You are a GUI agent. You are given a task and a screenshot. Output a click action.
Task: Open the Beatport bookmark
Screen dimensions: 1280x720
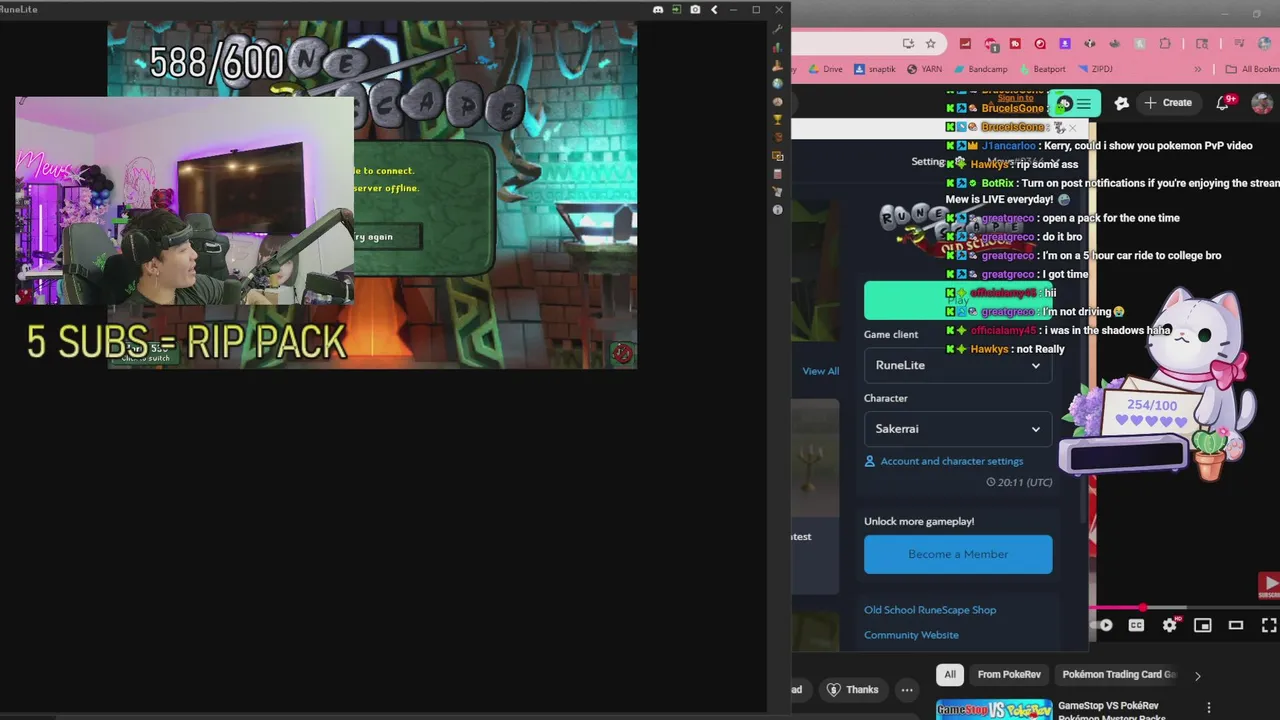point(1041,69)
